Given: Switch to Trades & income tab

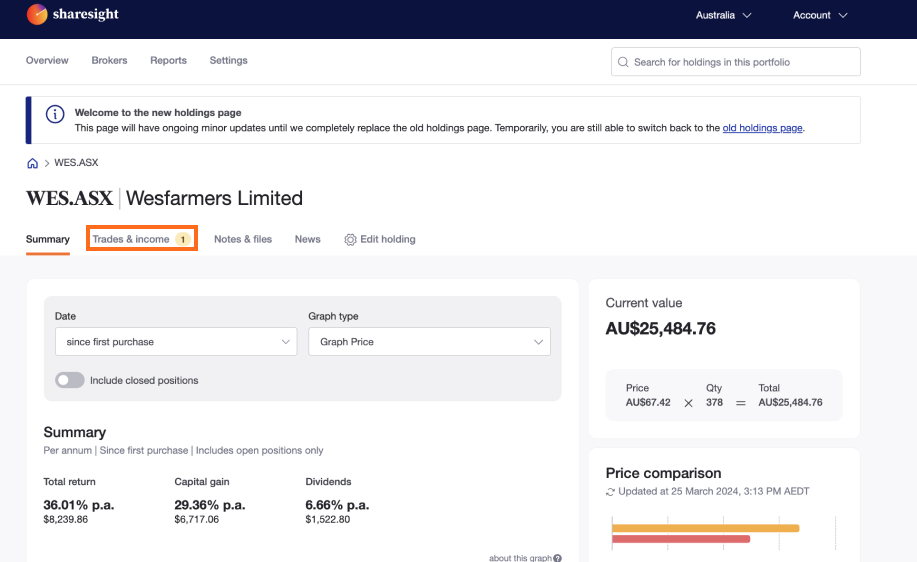Looking at the screenshot, I should coord(142,239).
